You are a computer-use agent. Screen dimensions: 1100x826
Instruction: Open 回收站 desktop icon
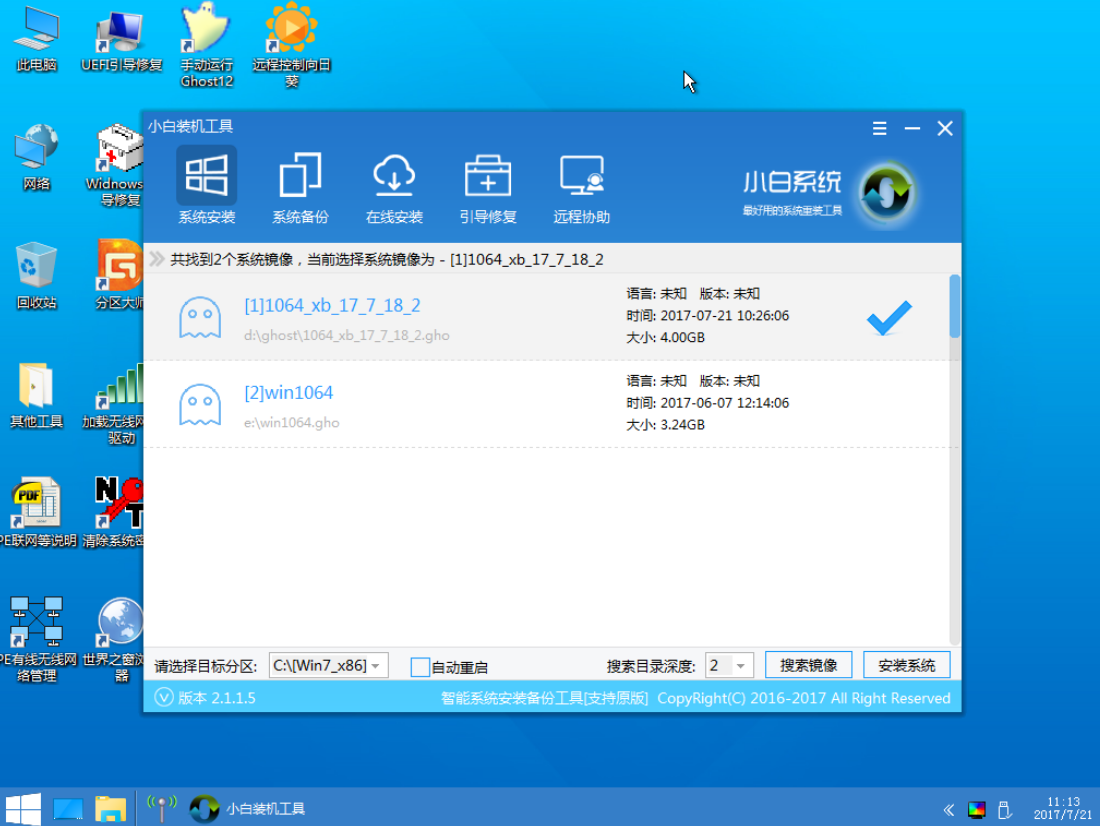point(36,276)
